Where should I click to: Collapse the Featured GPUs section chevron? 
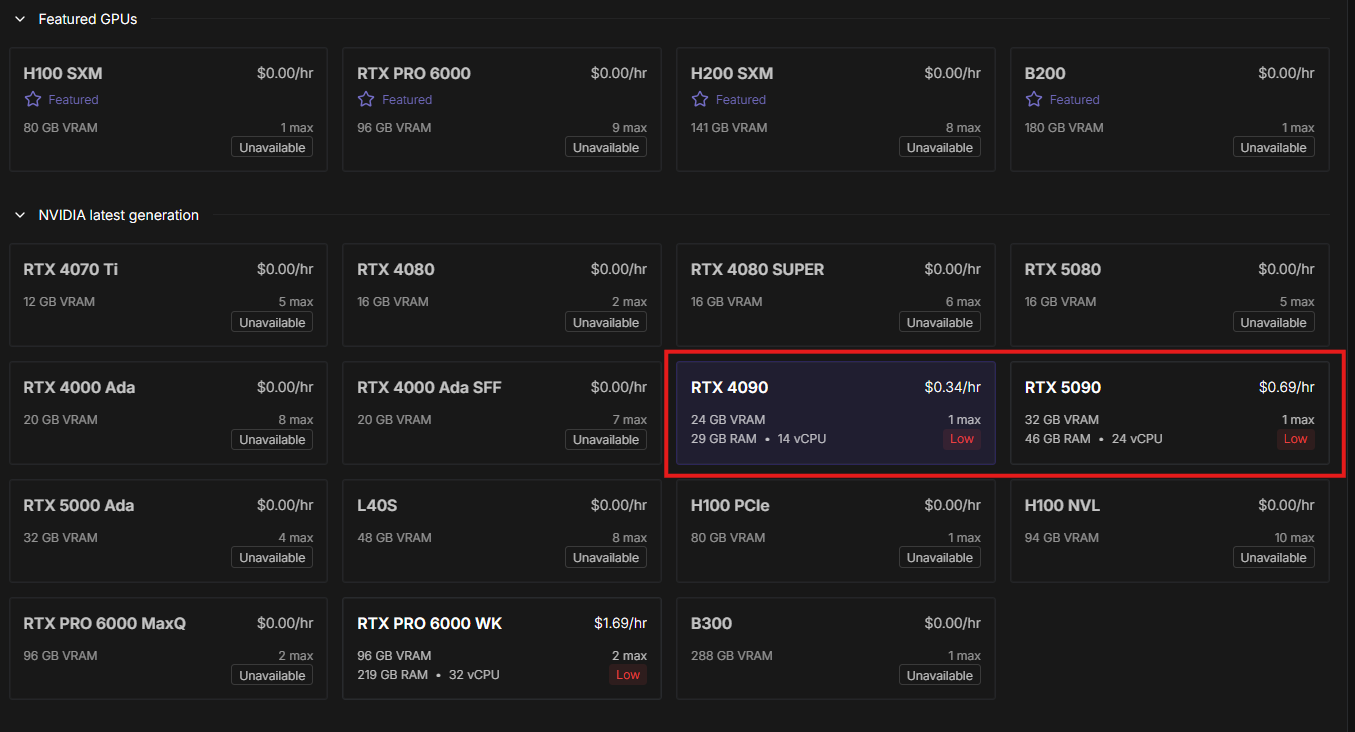[20, 19]
